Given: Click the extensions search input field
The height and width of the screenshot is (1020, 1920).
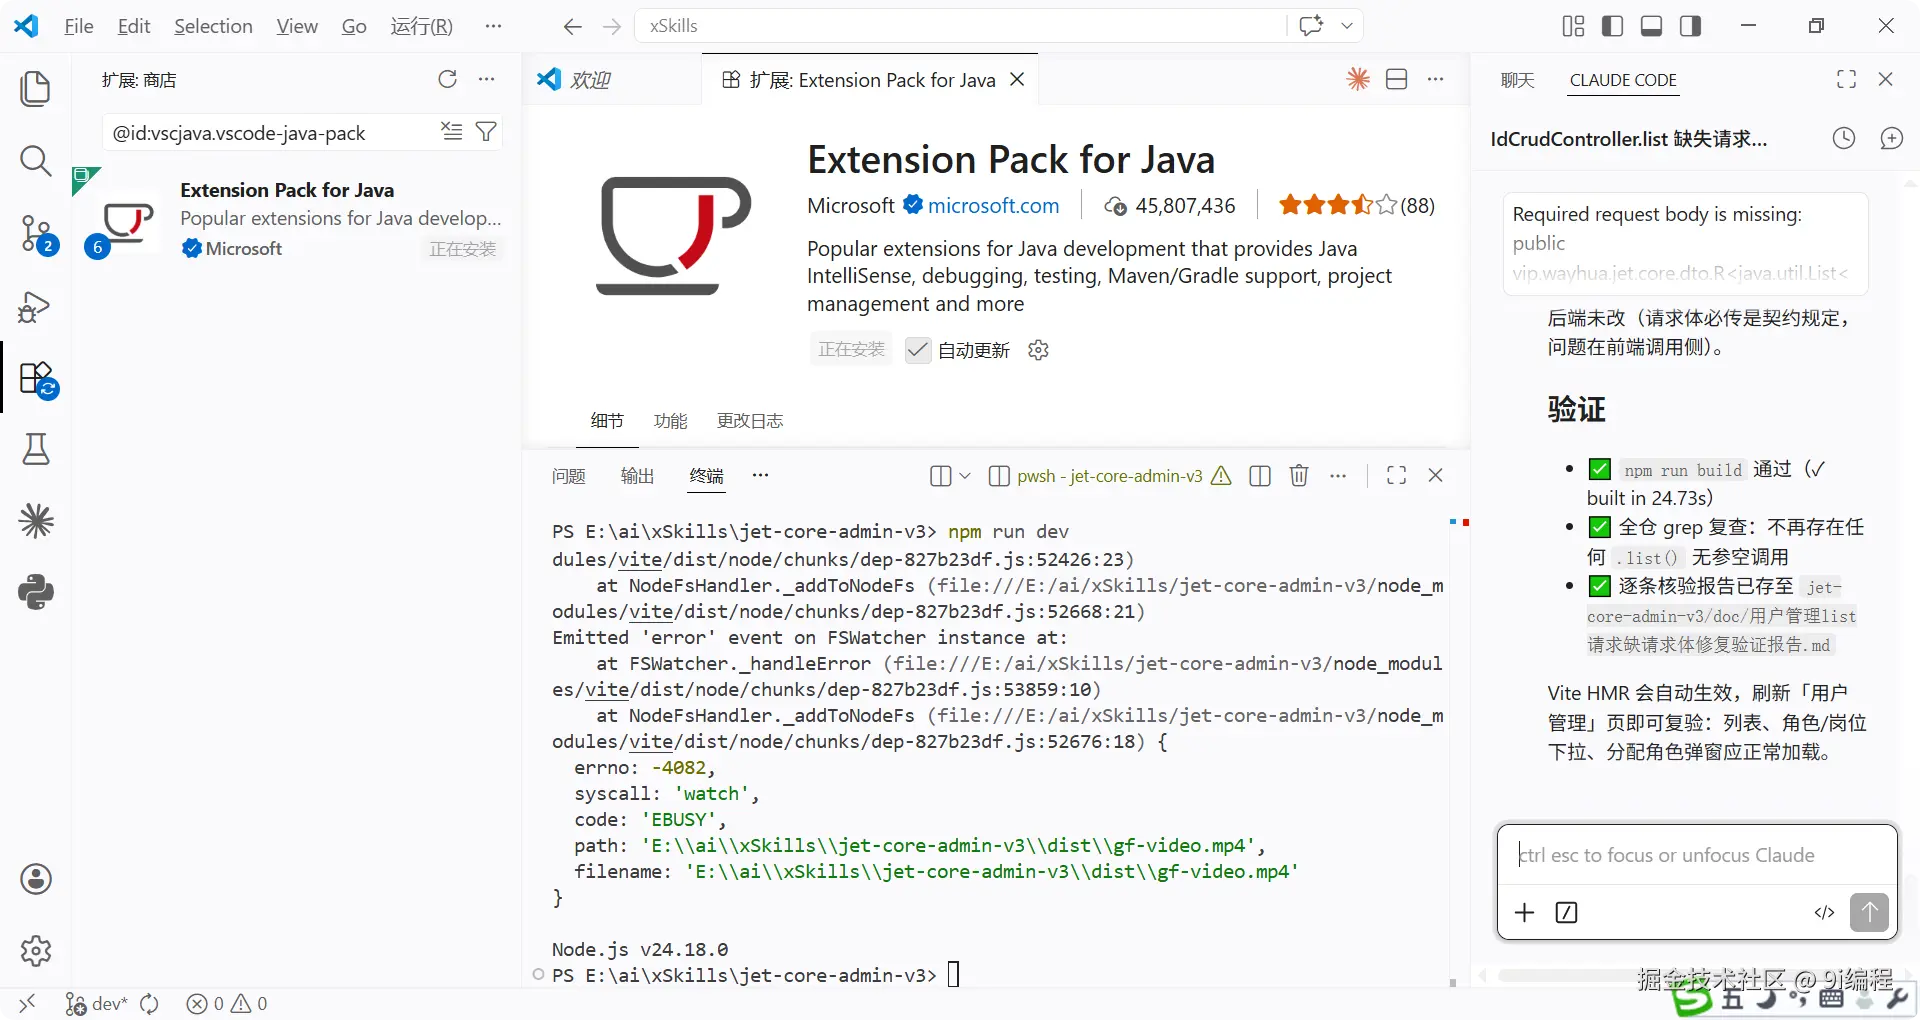Looking at the screenshot, I should coord(272,132).
